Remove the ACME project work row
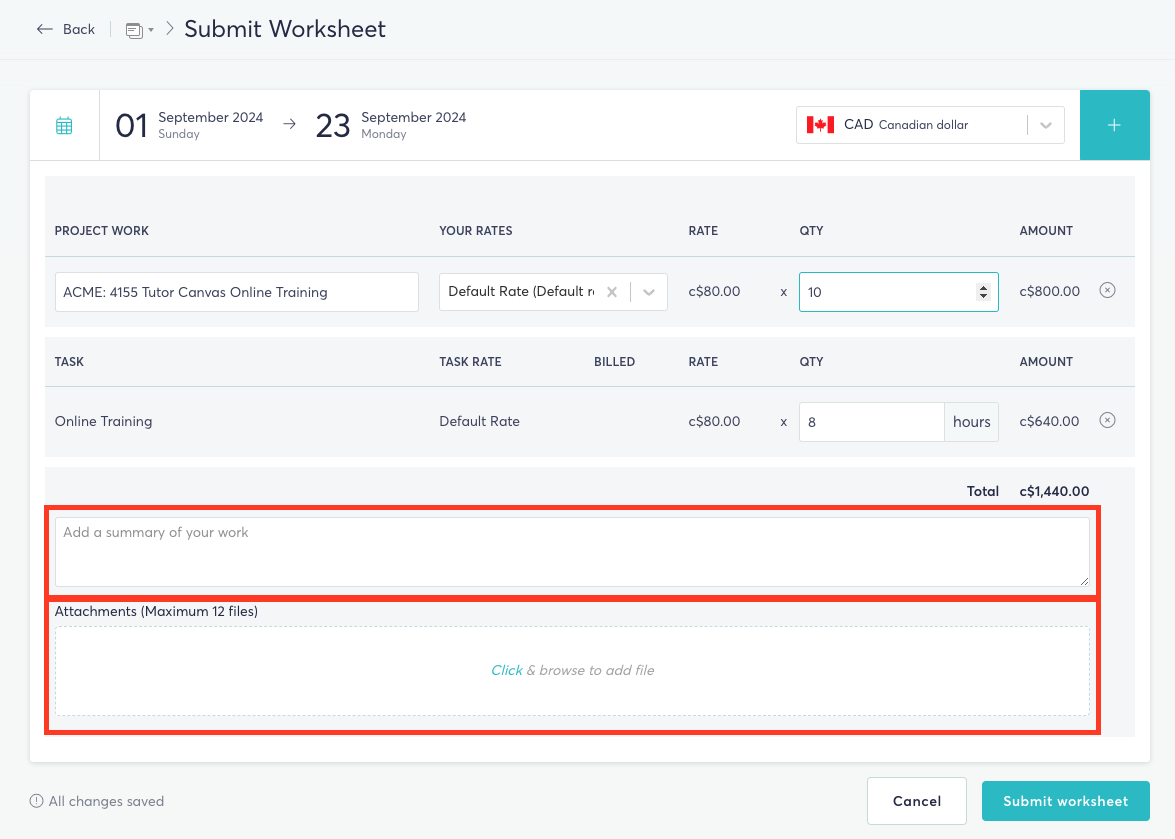Screen dimensions: 1175x839 click(x=1107, y=289)
